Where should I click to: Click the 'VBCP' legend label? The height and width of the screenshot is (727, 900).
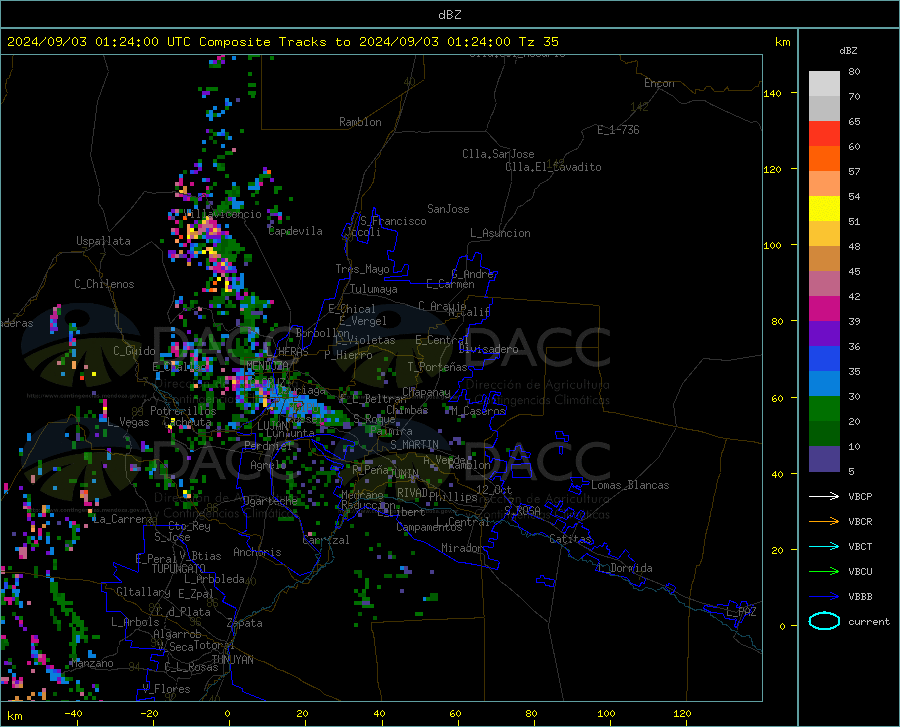[860, 496]
